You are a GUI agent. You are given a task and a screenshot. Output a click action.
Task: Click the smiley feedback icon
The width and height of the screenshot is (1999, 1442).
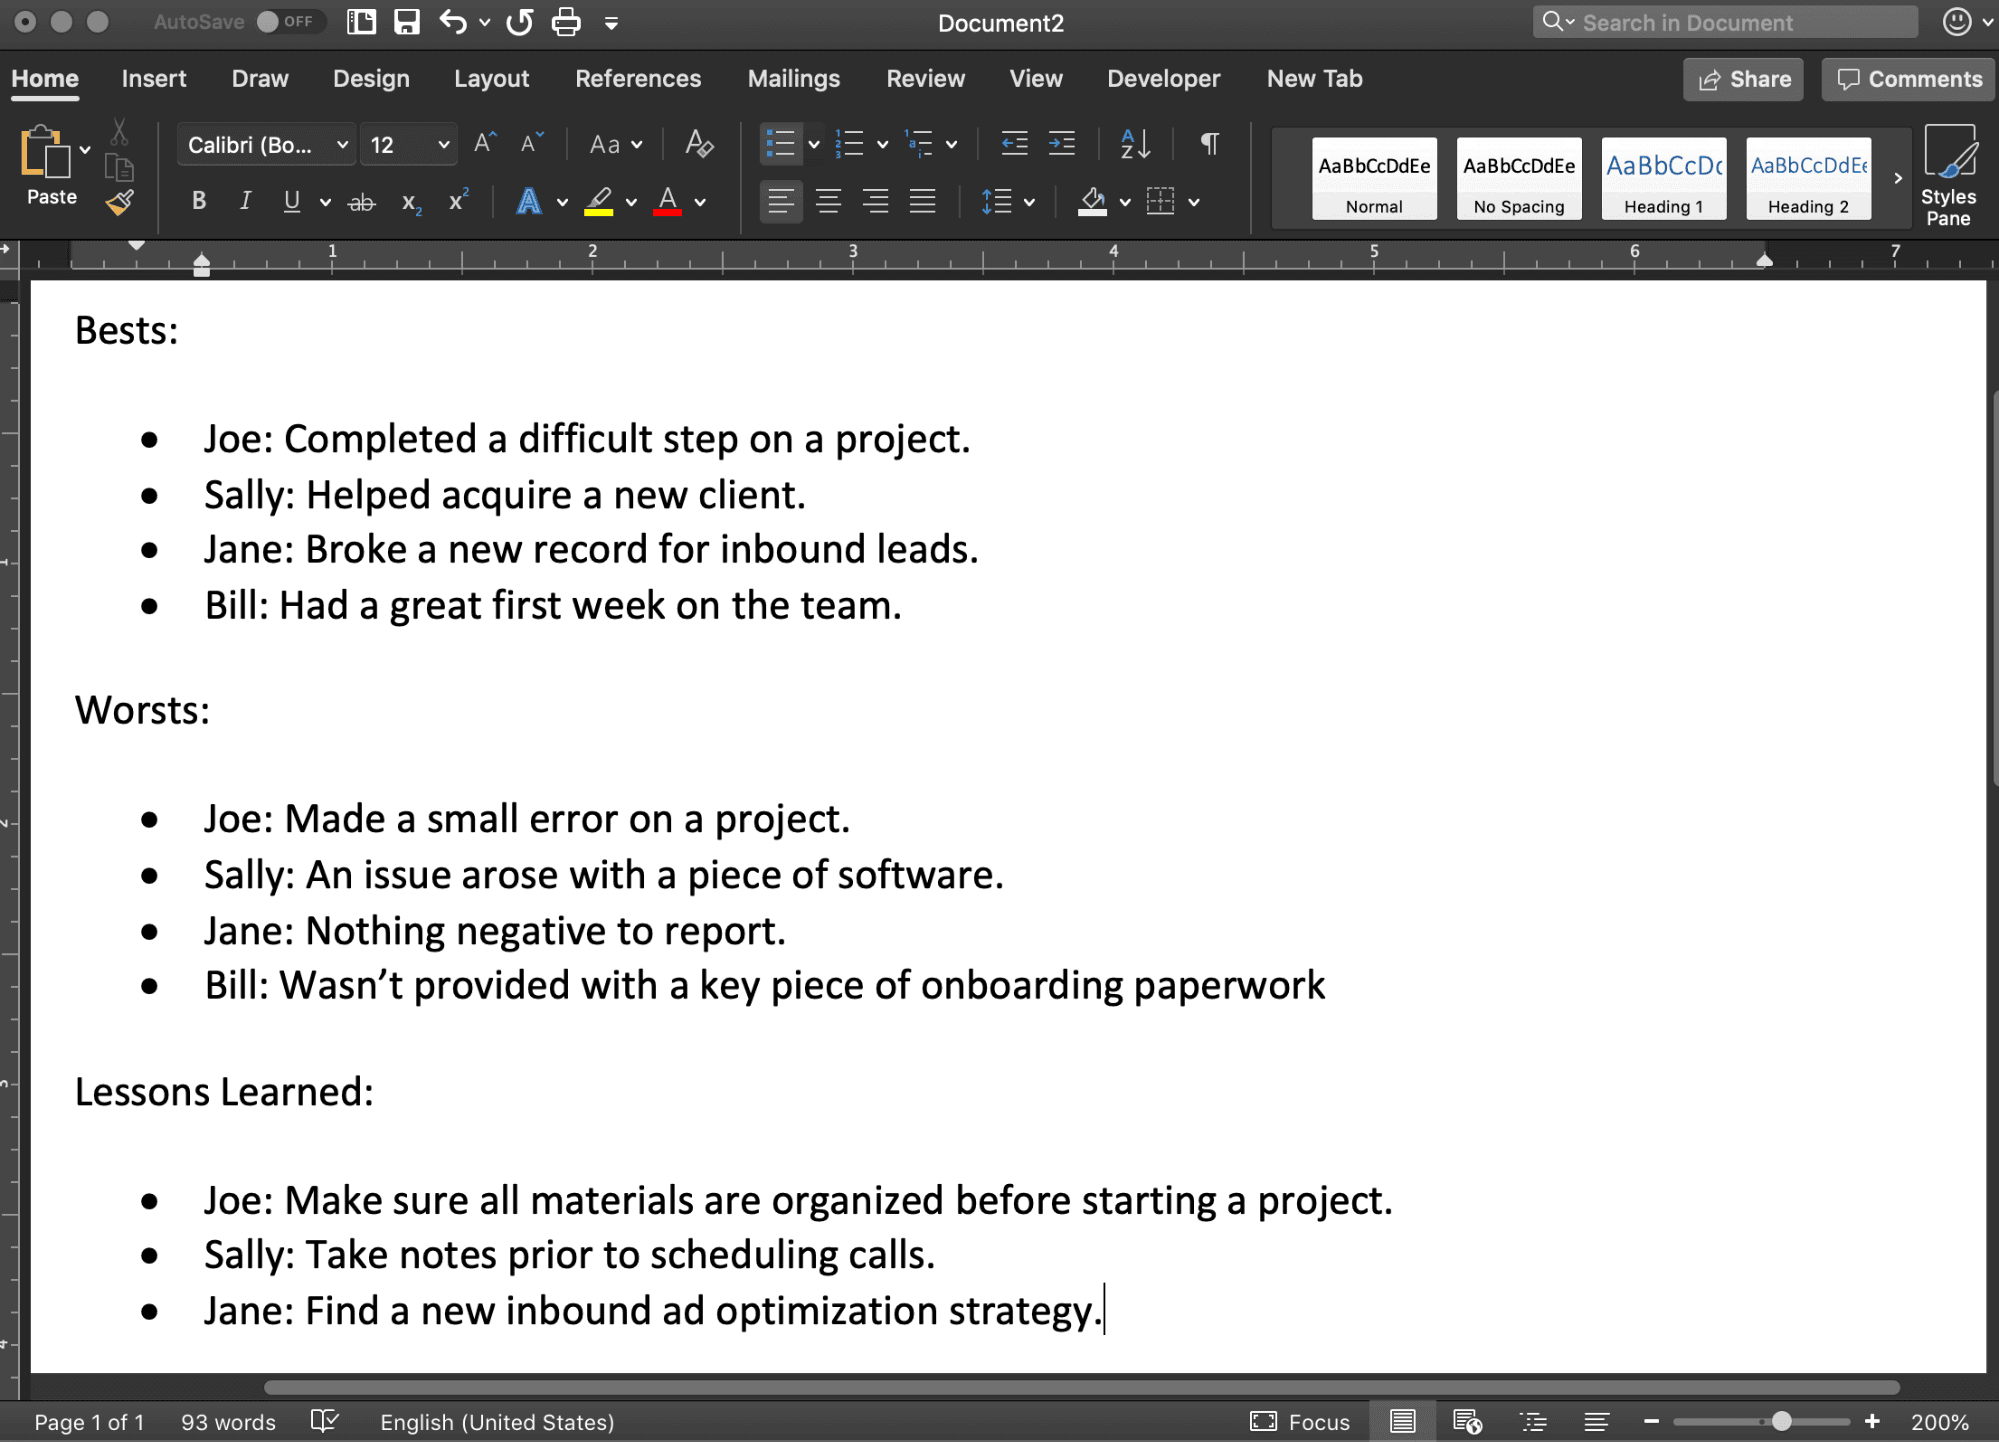point(1957,22)
